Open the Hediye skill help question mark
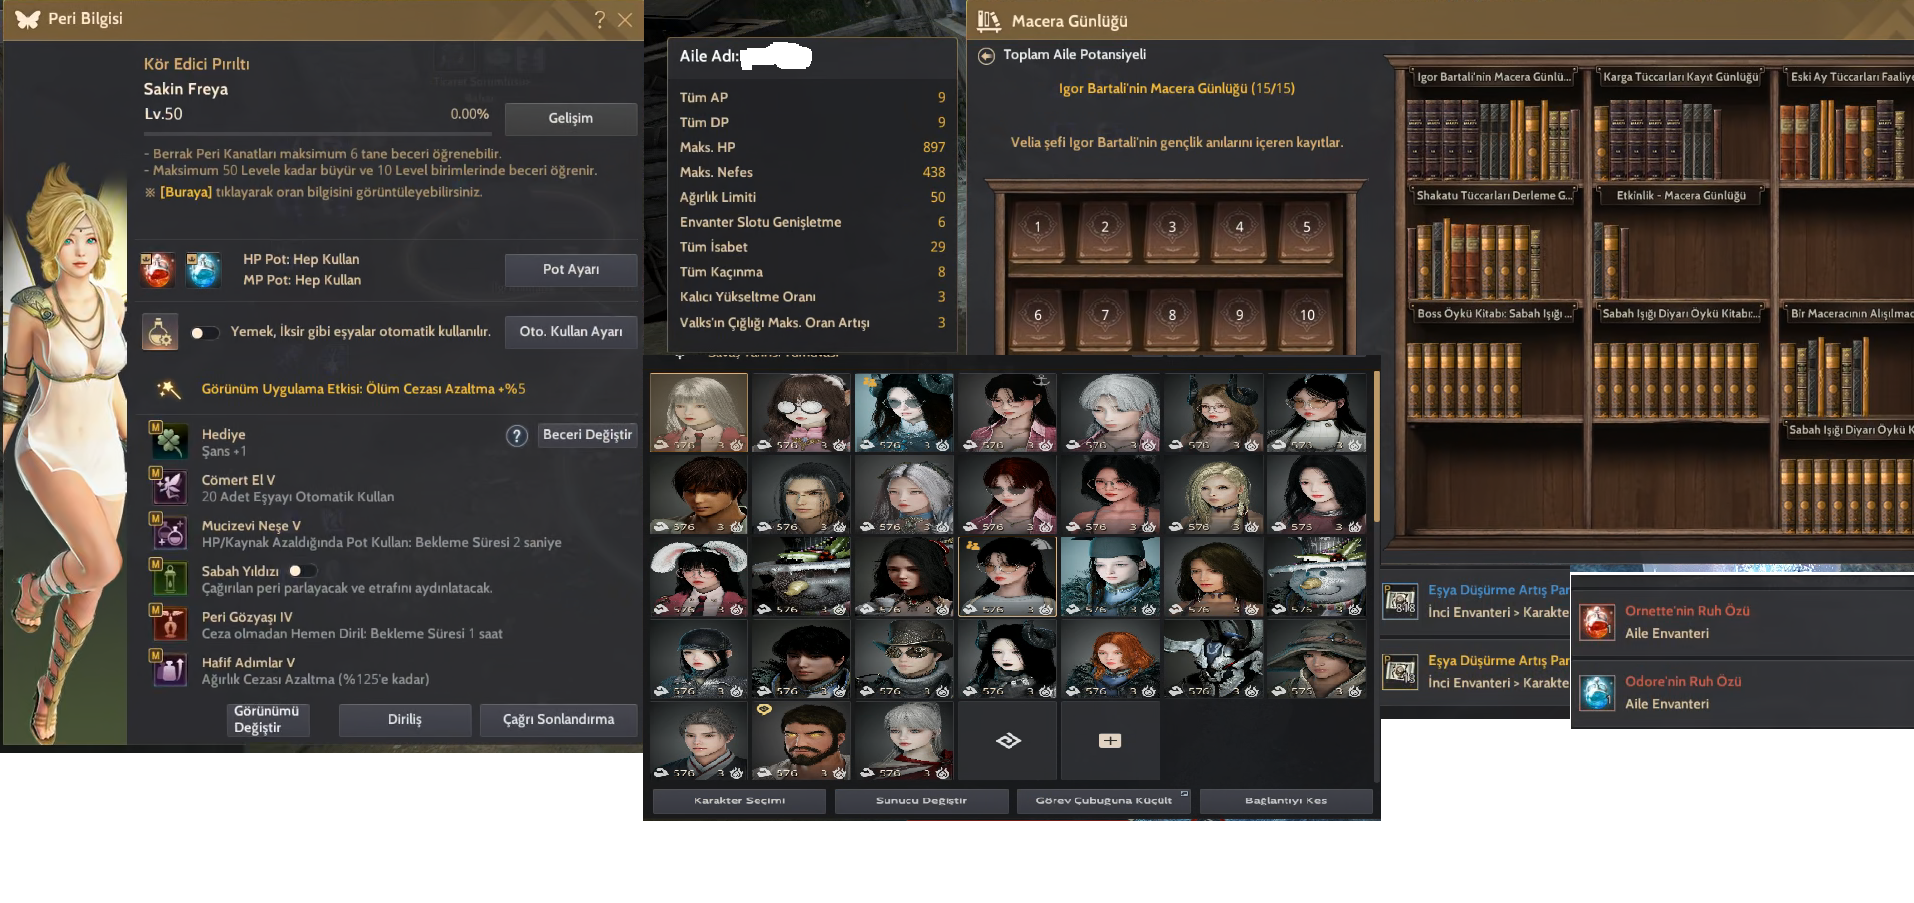Viewport: 1914px width, 903px height. [517, 435]
